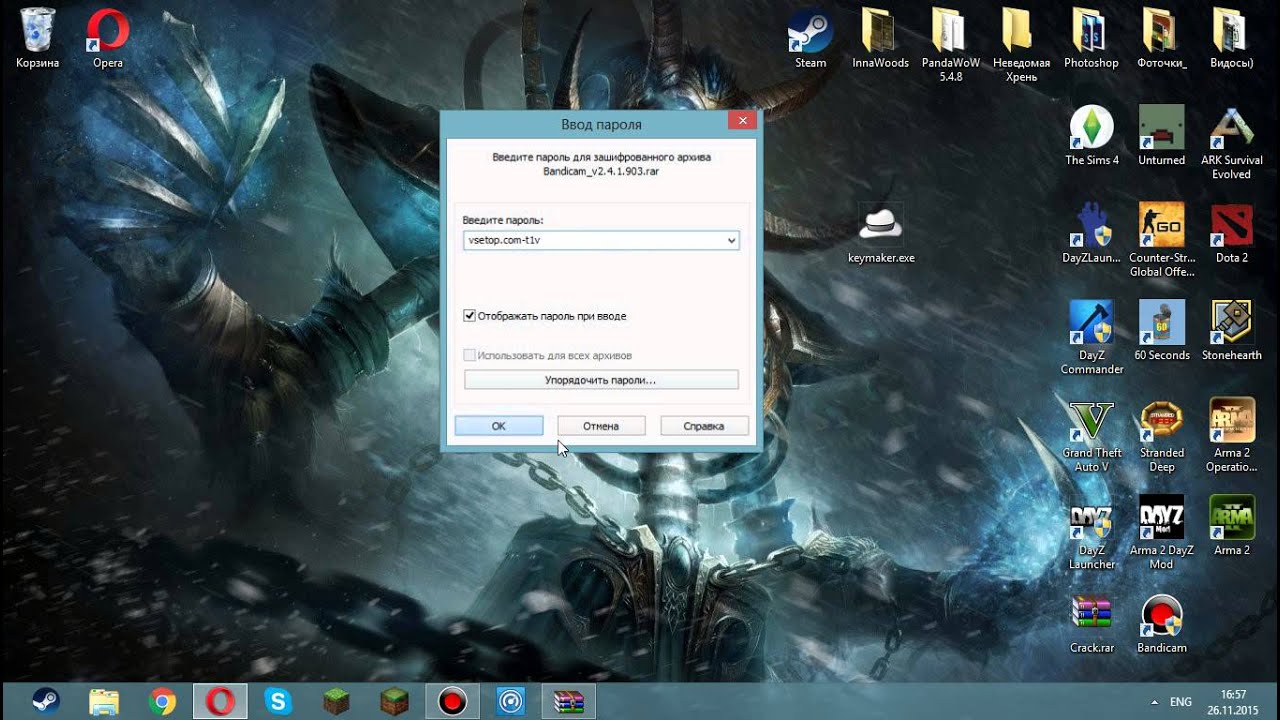1280x720 pixels.
Task: Click the Упорядочить пароли... button
Action: [x=601, y=380]
